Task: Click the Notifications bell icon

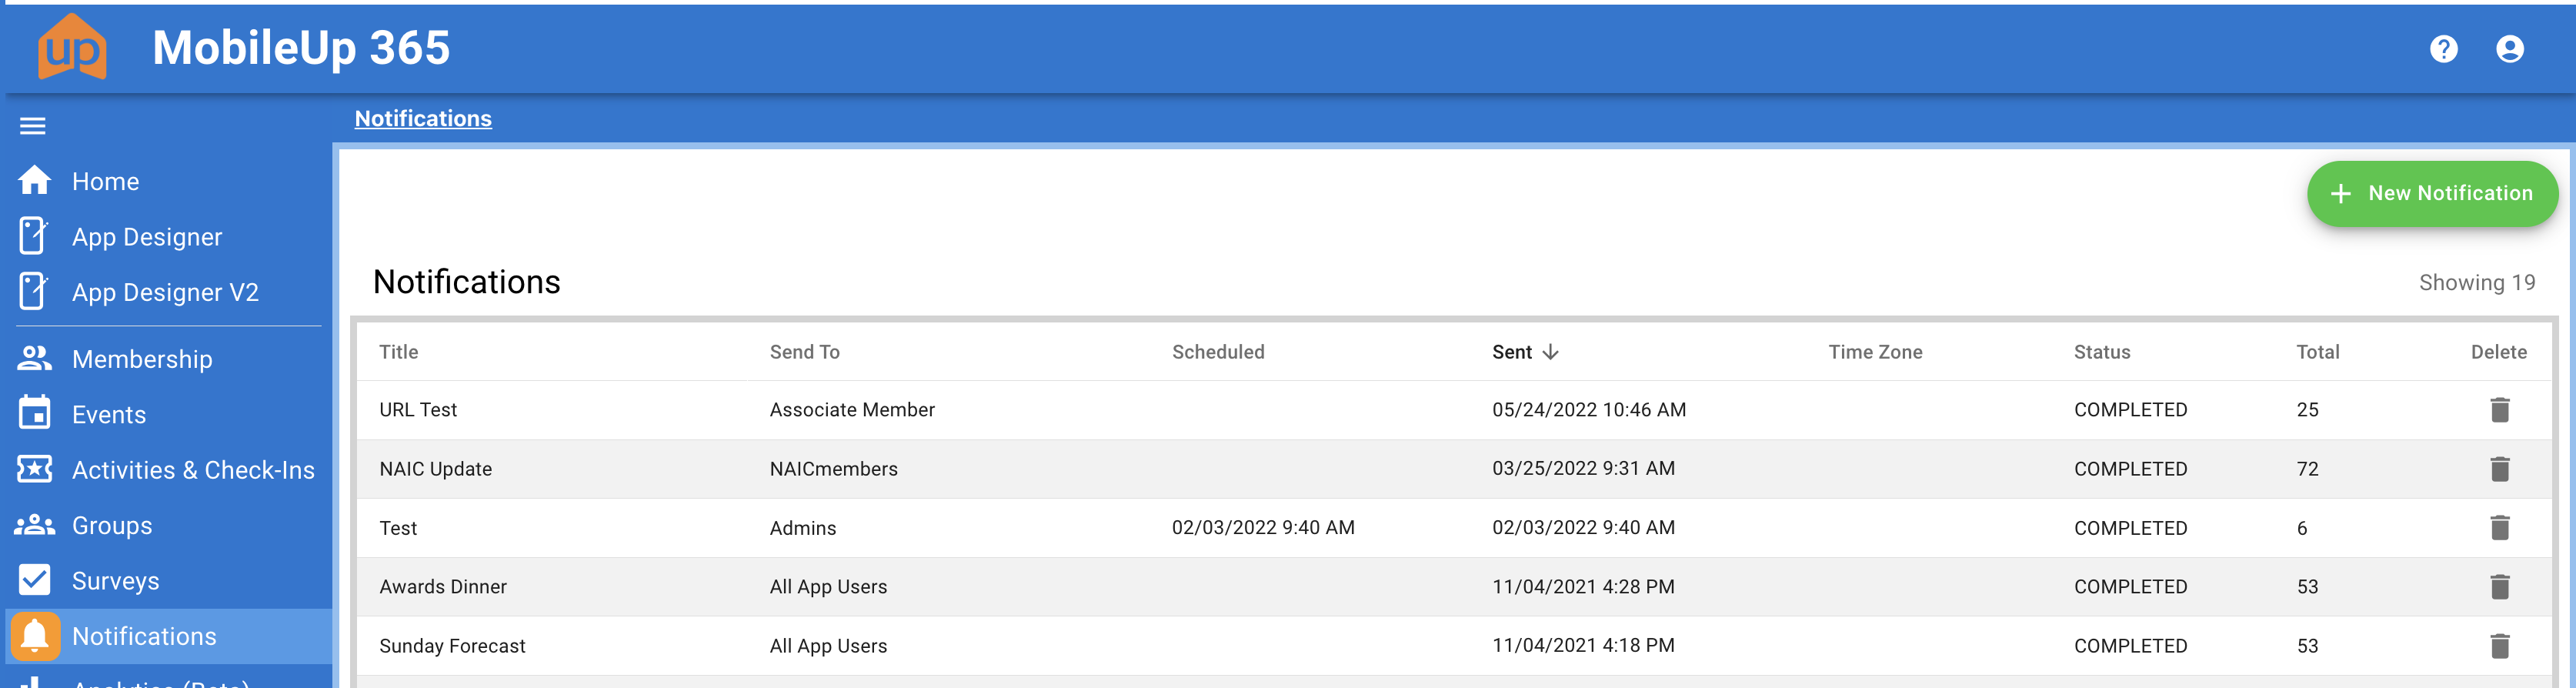Action: pos(35,636)
